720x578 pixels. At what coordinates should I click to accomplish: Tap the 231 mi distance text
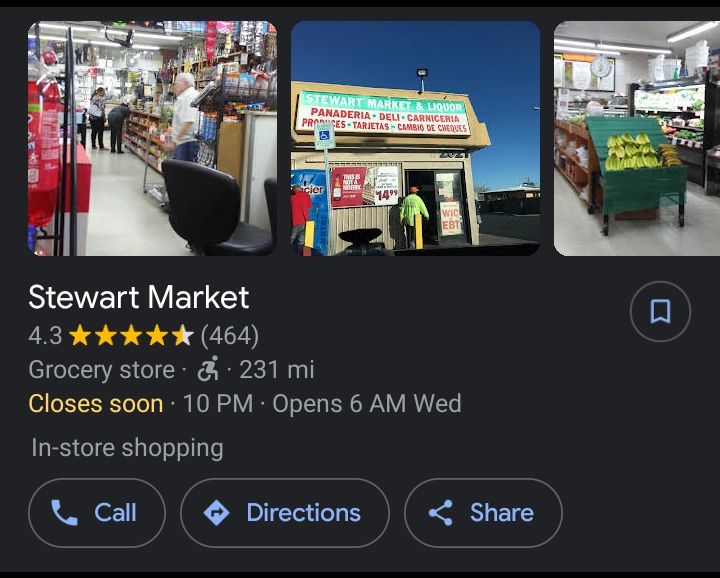tap(277, 370)
